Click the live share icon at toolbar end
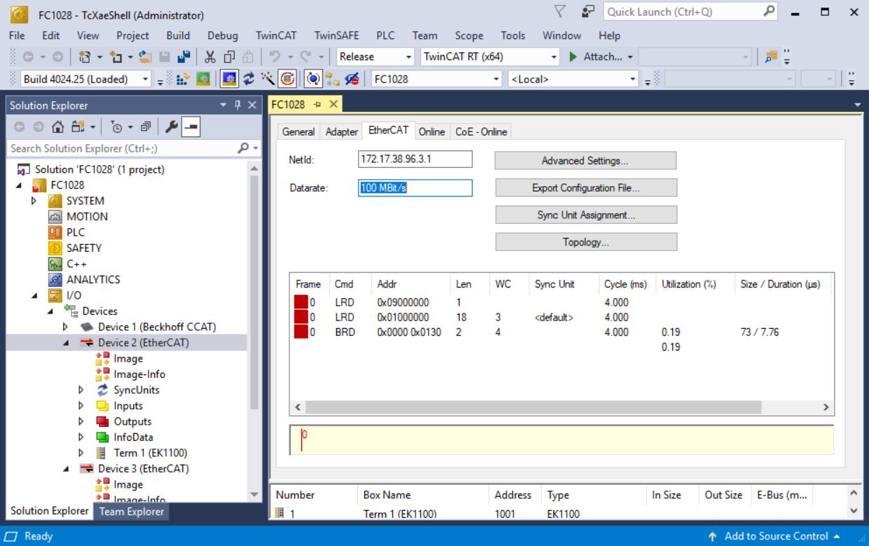This screenshot has height=546, width=869. [x=771, y=57]
